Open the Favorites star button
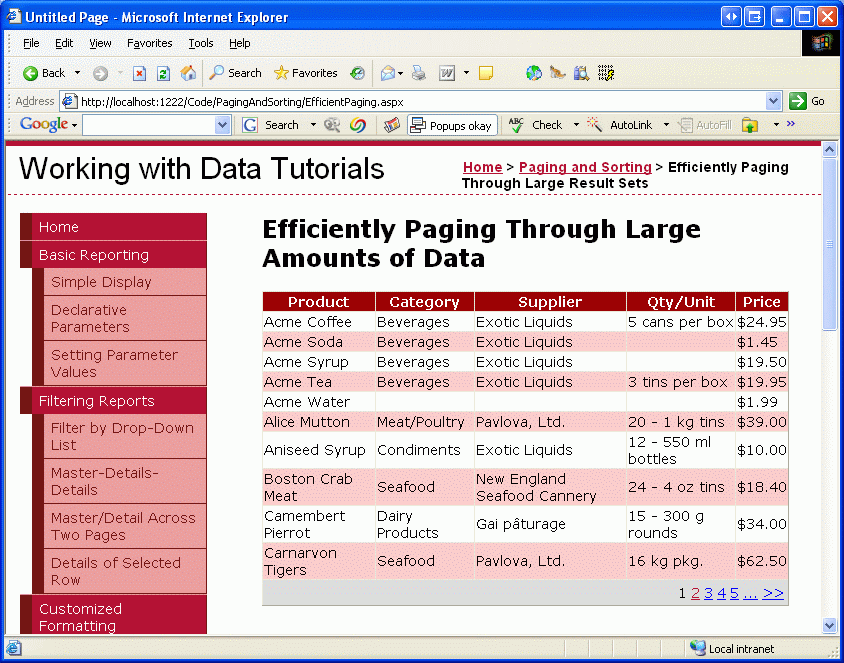844x663 pixels. (x=306, y=73)
